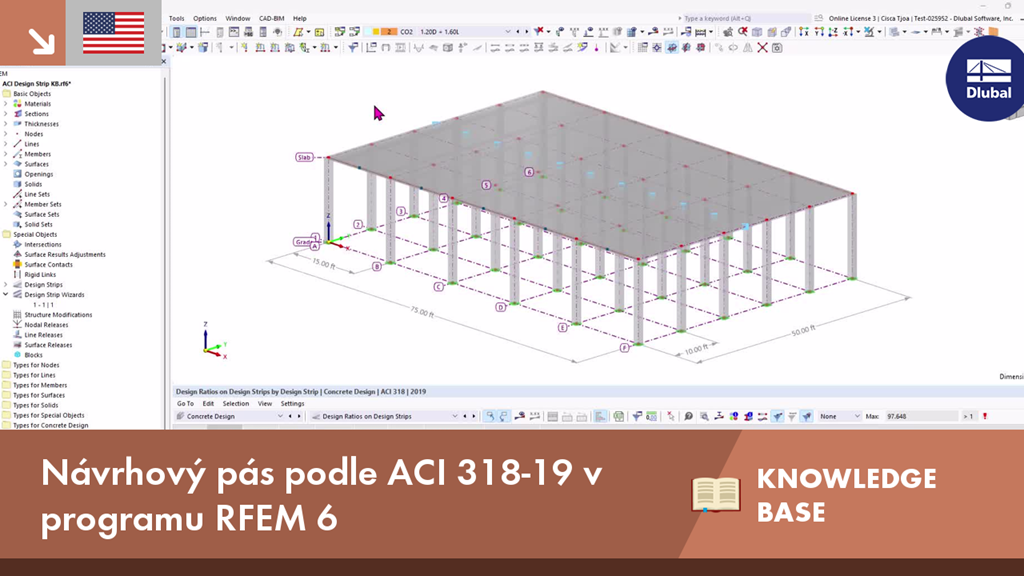Open the 1.20D + 1.60L load combination dropdown

tap(507, 31)
